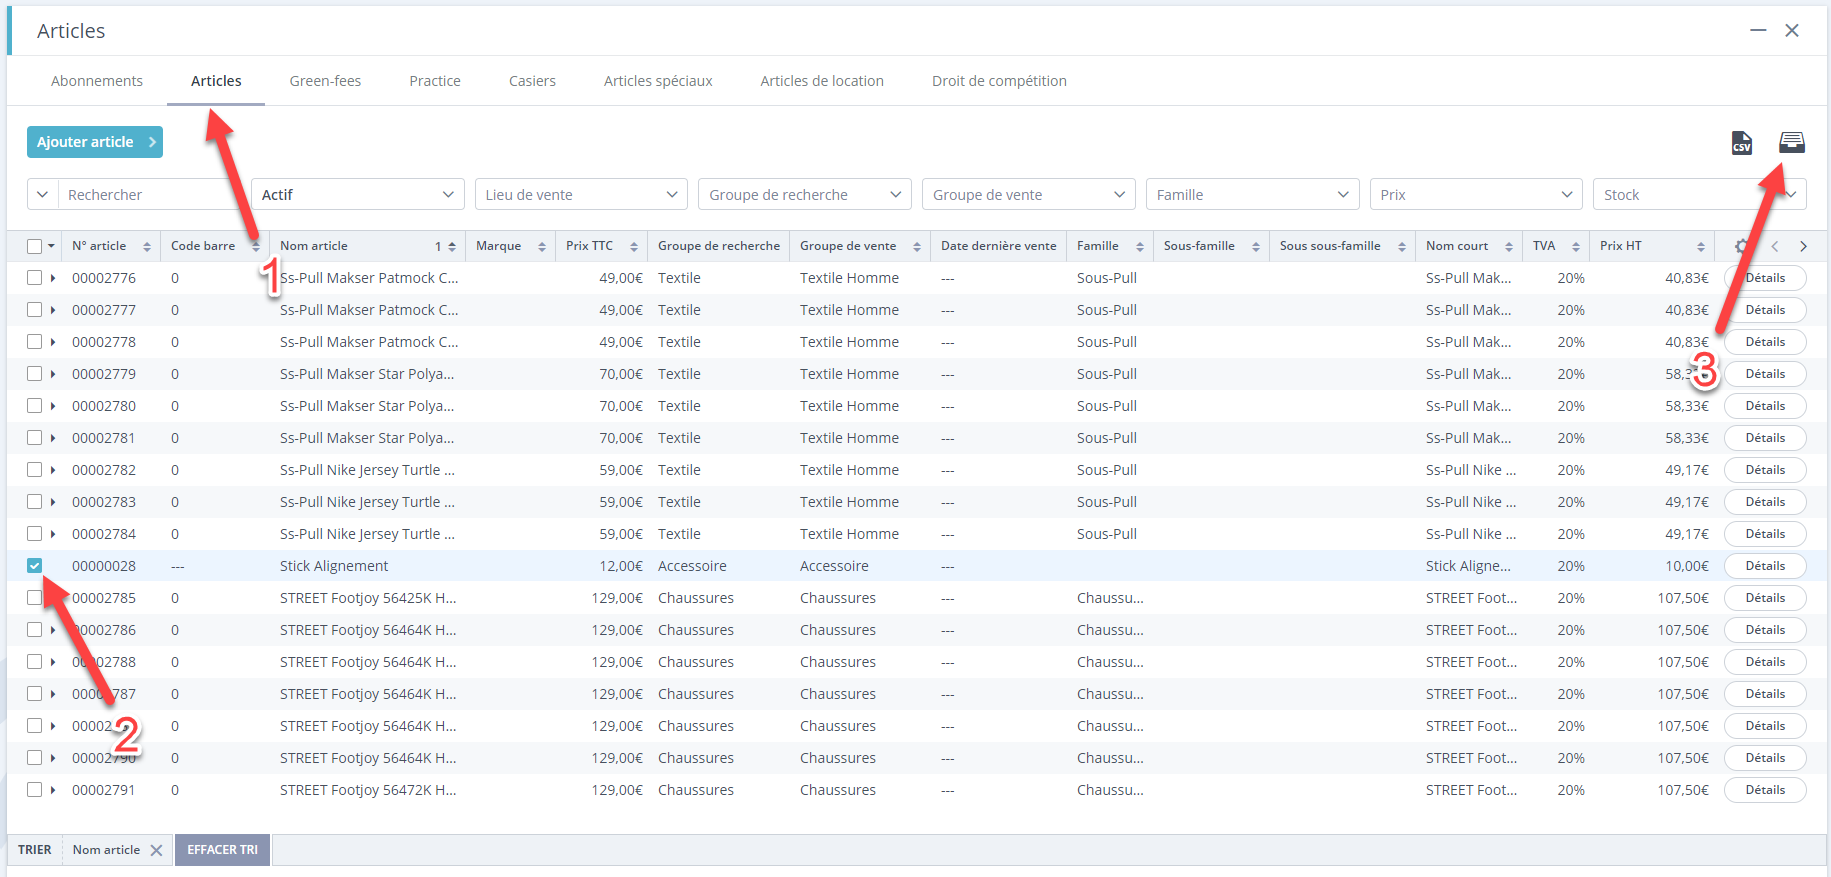Sort by N° article column arrows
Screen dimensions: 1831x877
pos(147,247)
